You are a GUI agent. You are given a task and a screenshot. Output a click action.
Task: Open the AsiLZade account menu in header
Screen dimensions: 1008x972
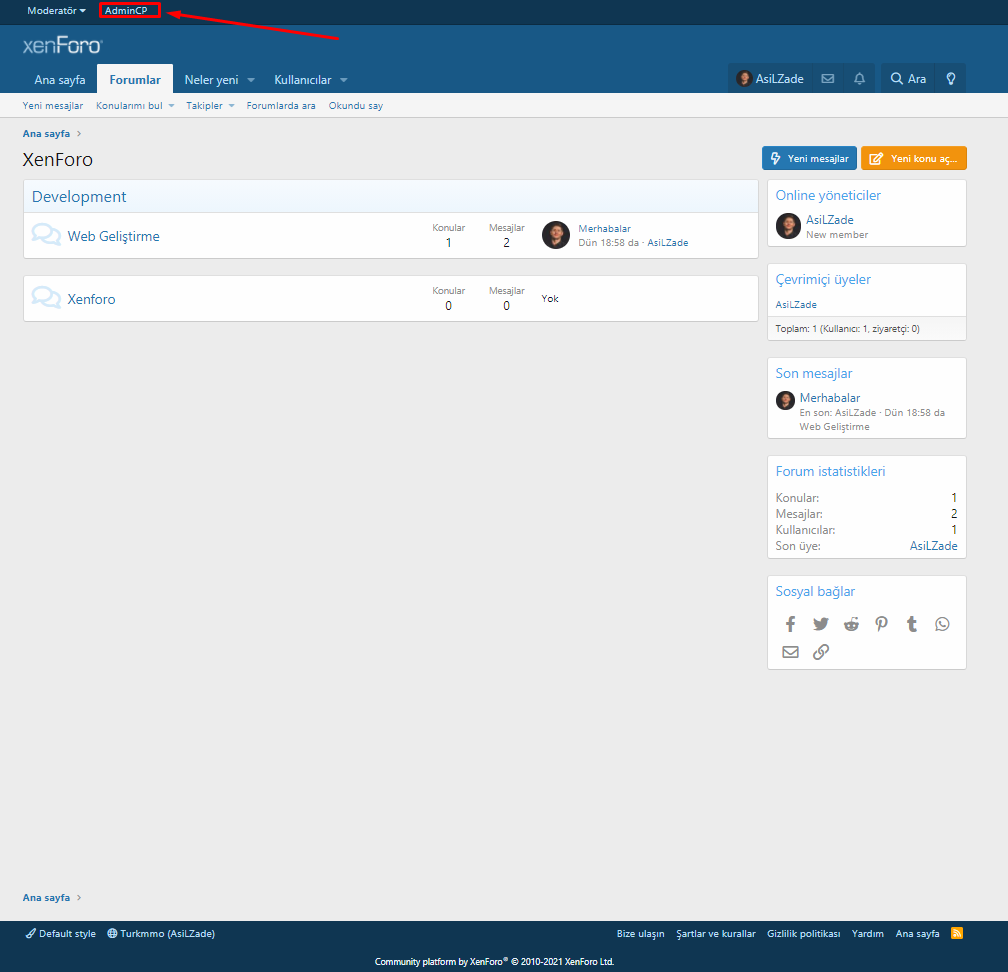click(x=770, y=78)
